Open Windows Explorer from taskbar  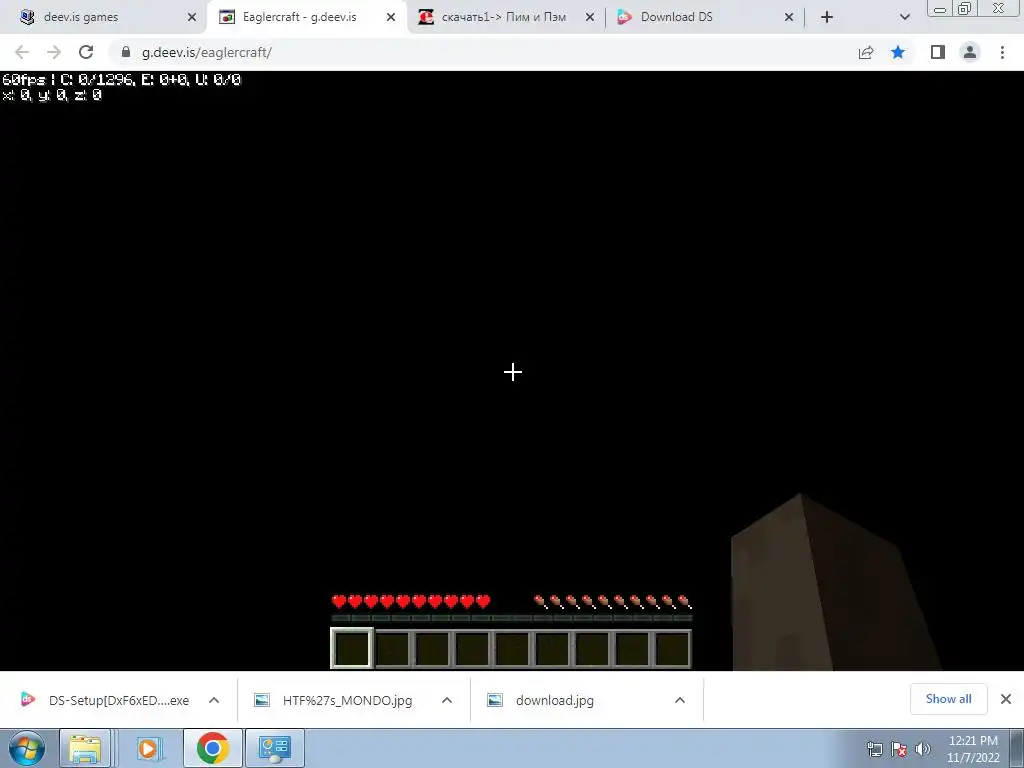pyautogui.click(x=85, y=748)
